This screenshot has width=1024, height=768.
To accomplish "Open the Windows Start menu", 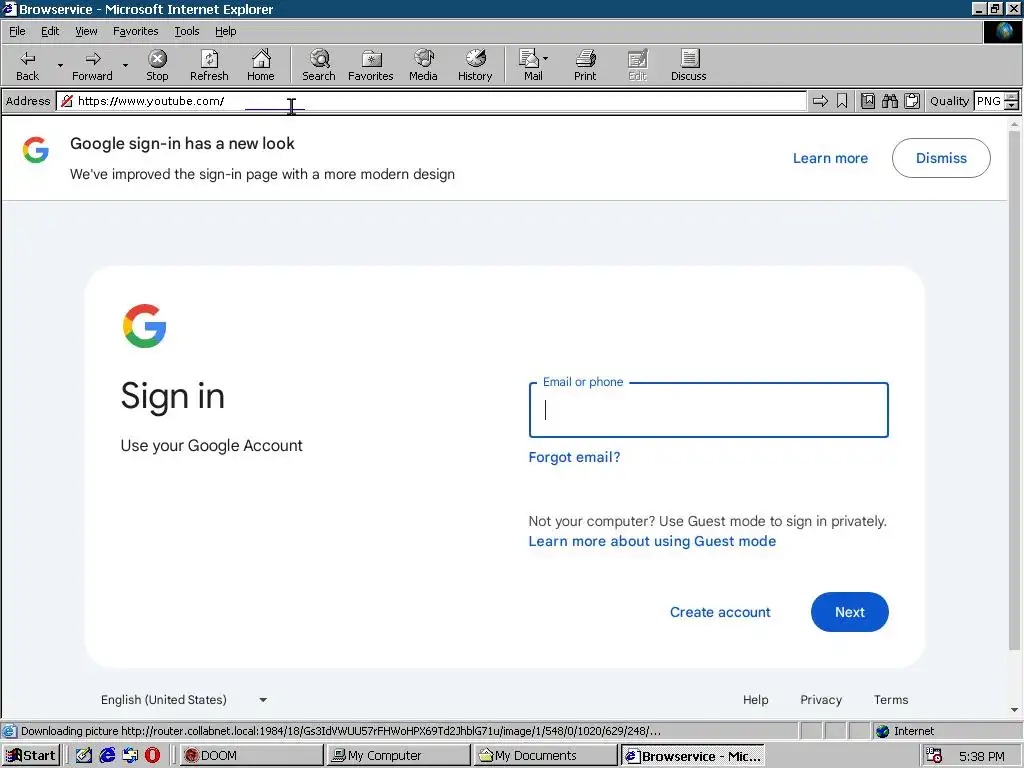I will (x=31, y=756).
